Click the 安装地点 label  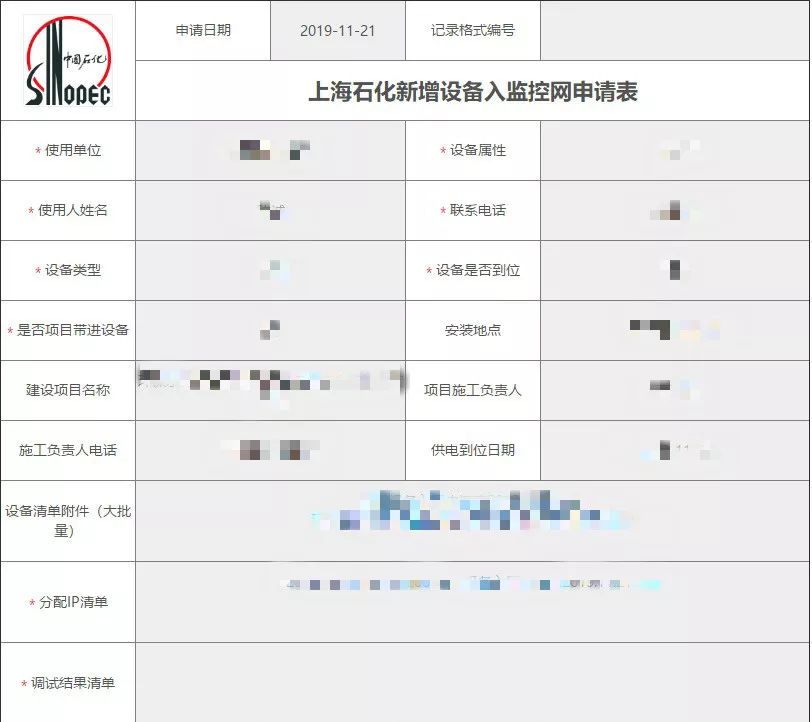[x=473, y=330]
